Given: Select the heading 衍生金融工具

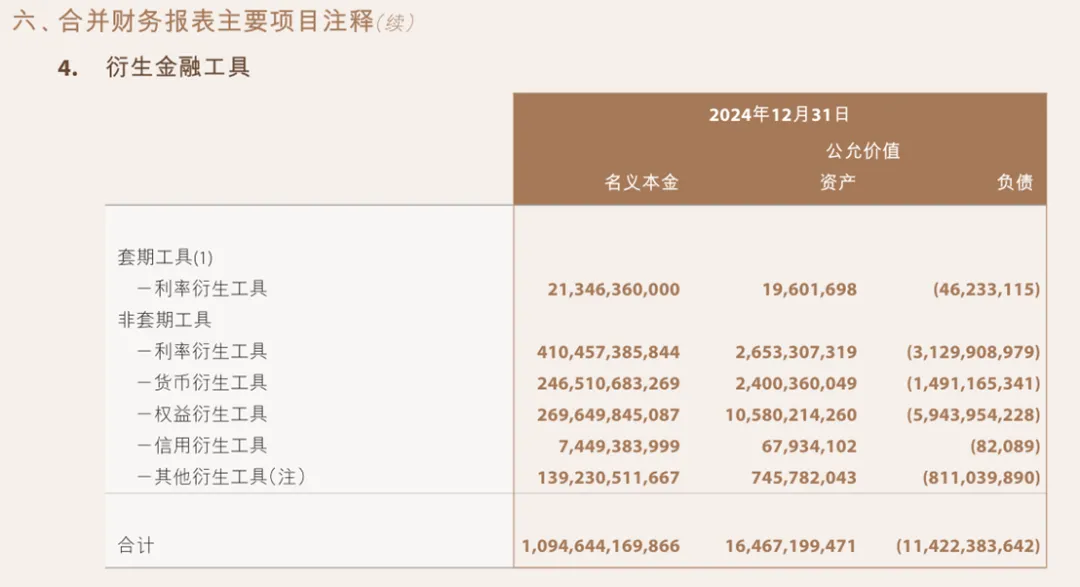Looking at the screenshot, I should click(x=178, y=68).
